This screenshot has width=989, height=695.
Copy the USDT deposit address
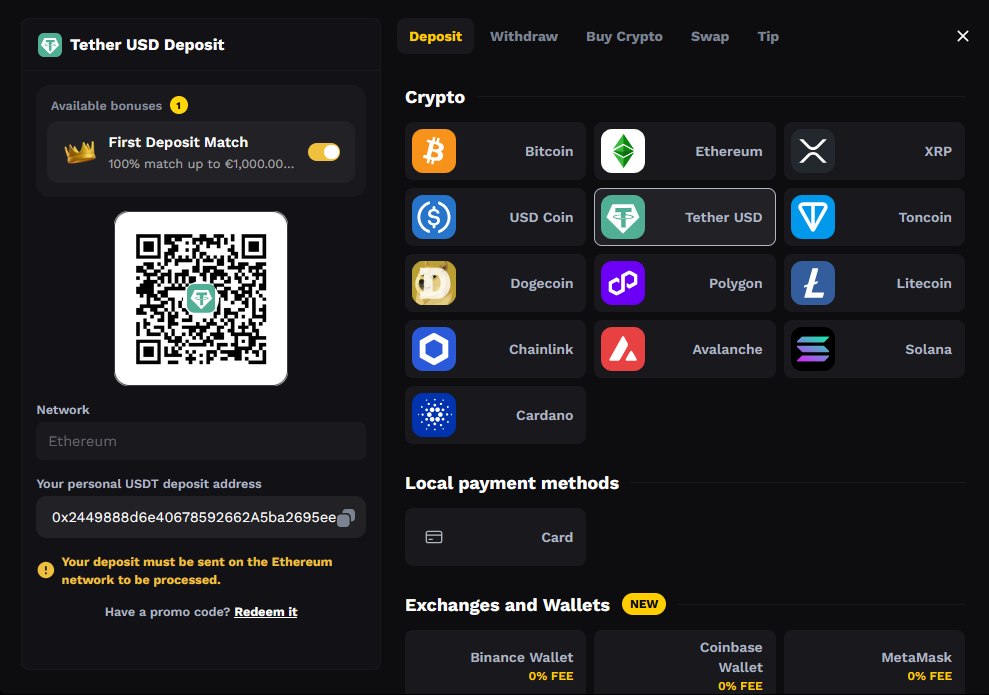[346, 518]
